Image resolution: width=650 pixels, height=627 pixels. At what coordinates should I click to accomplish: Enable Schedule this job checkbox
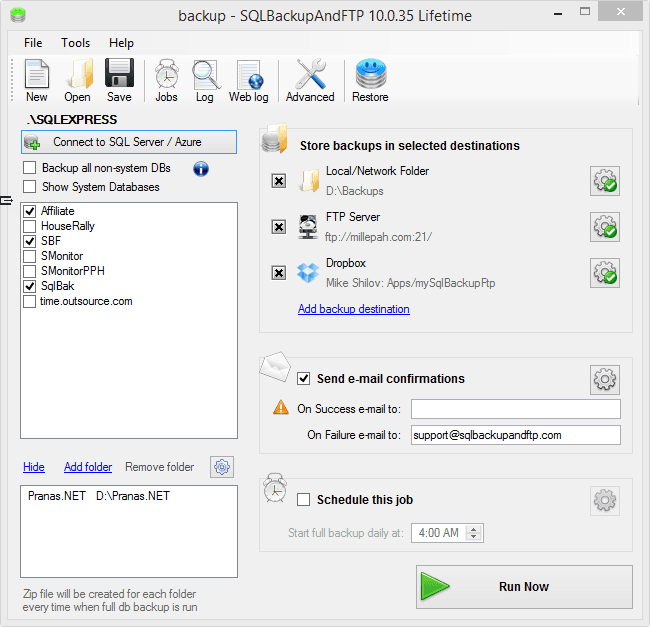303,499
